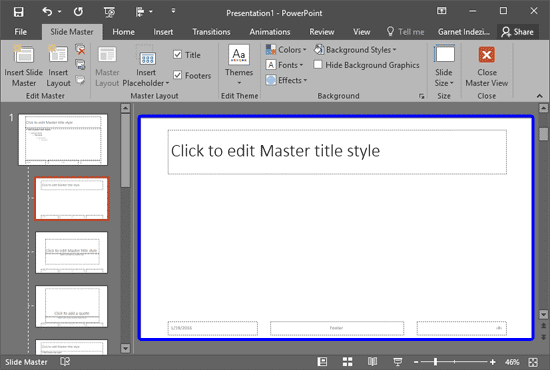550x370 pixels.
Task: Expand the Colors dropdown
Action: click(286, 50)
